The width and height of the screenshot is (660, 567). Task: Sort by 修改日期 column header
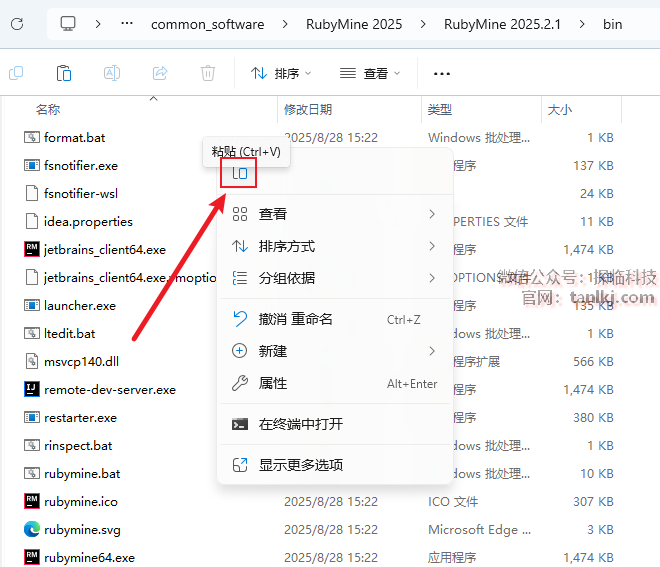tap(308, 109)
